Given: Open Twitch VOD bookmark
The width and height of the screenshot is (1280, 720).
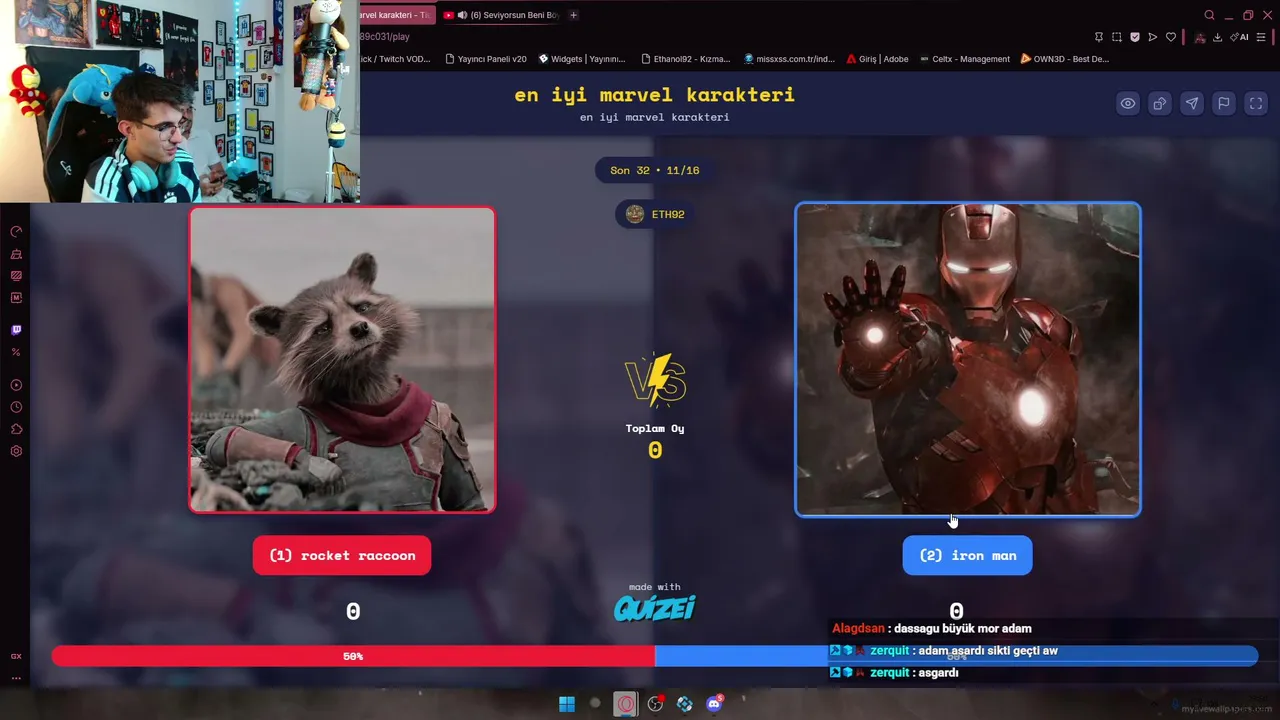Looking at the screenshot, I should pyautogui.click(x=396, y=59).
